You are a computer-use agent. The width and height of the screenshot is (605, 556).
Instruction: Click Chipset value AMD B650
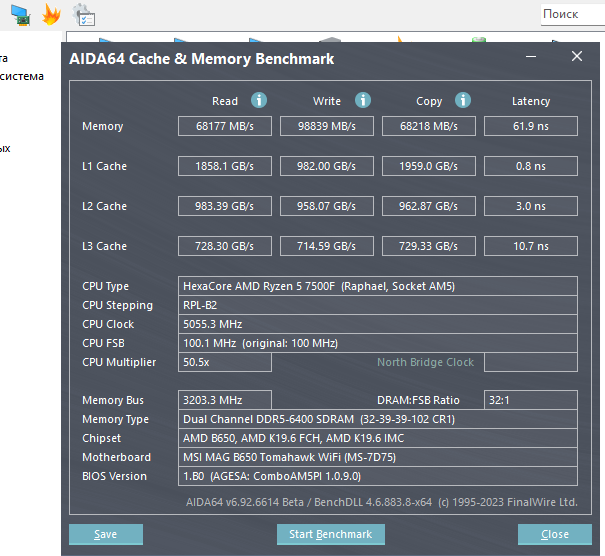tap(378, 438)
